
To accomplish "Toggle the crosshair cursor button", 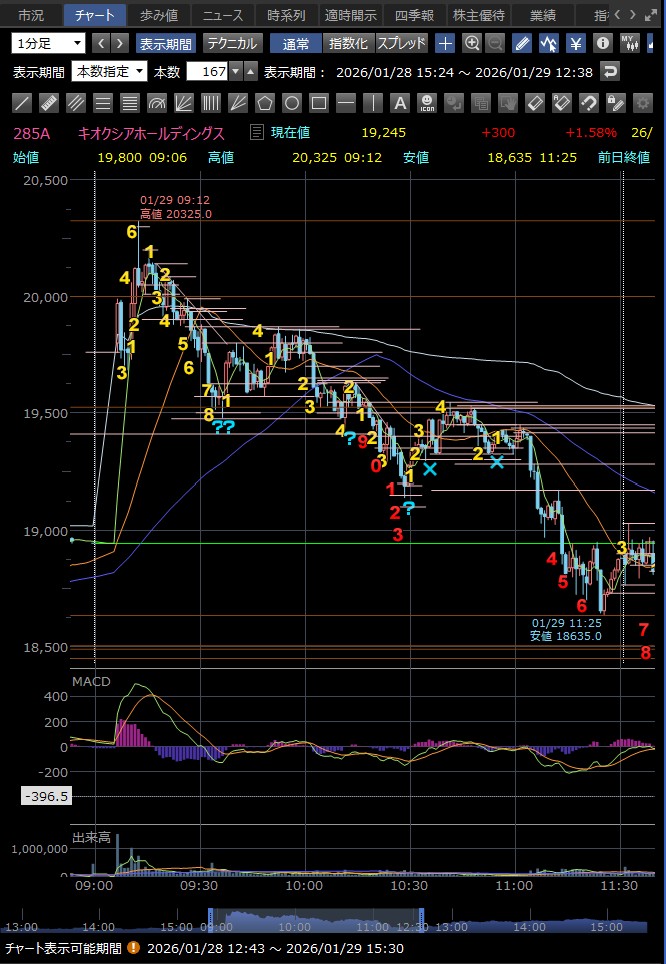I will tap(445, 43).
